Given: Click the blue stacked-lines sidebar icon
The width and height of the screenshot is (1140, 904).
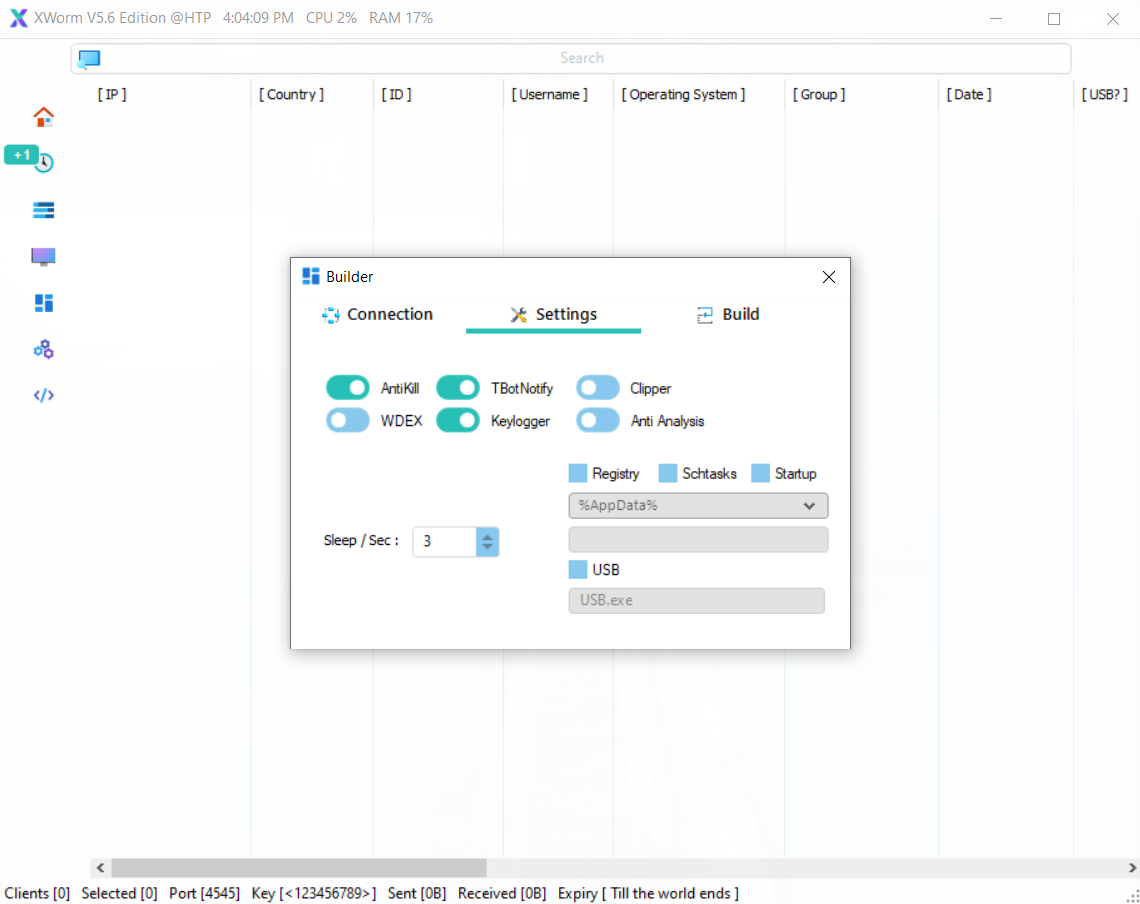Looking at the screenshot, I should pyautogui.click(x=44, y=210).
